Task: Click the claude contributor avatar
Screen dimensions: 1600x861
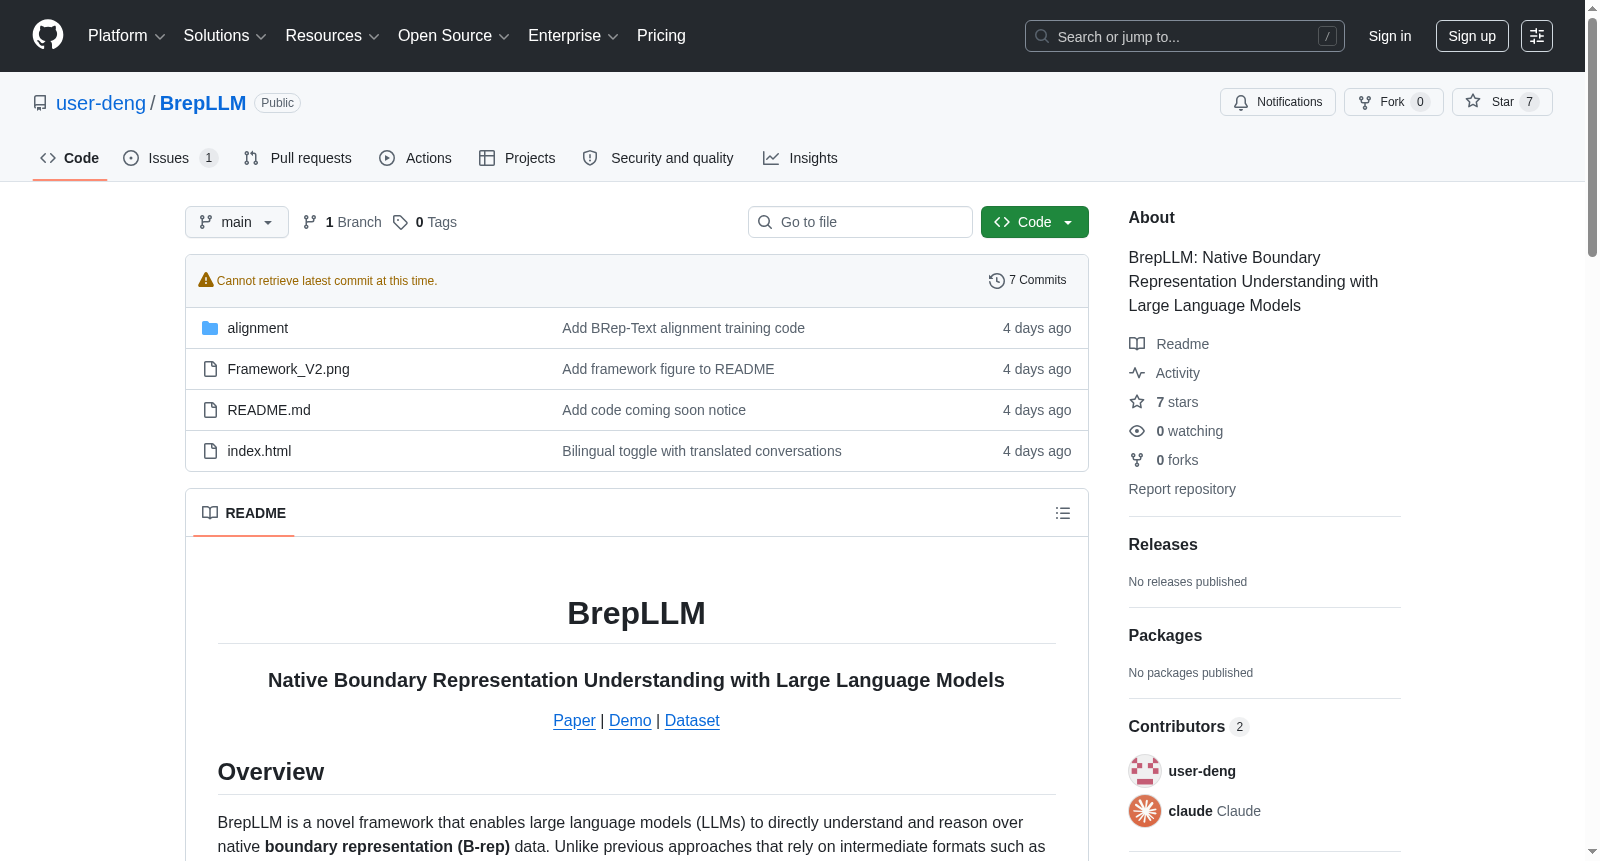Action: (x=1145, y=811)
